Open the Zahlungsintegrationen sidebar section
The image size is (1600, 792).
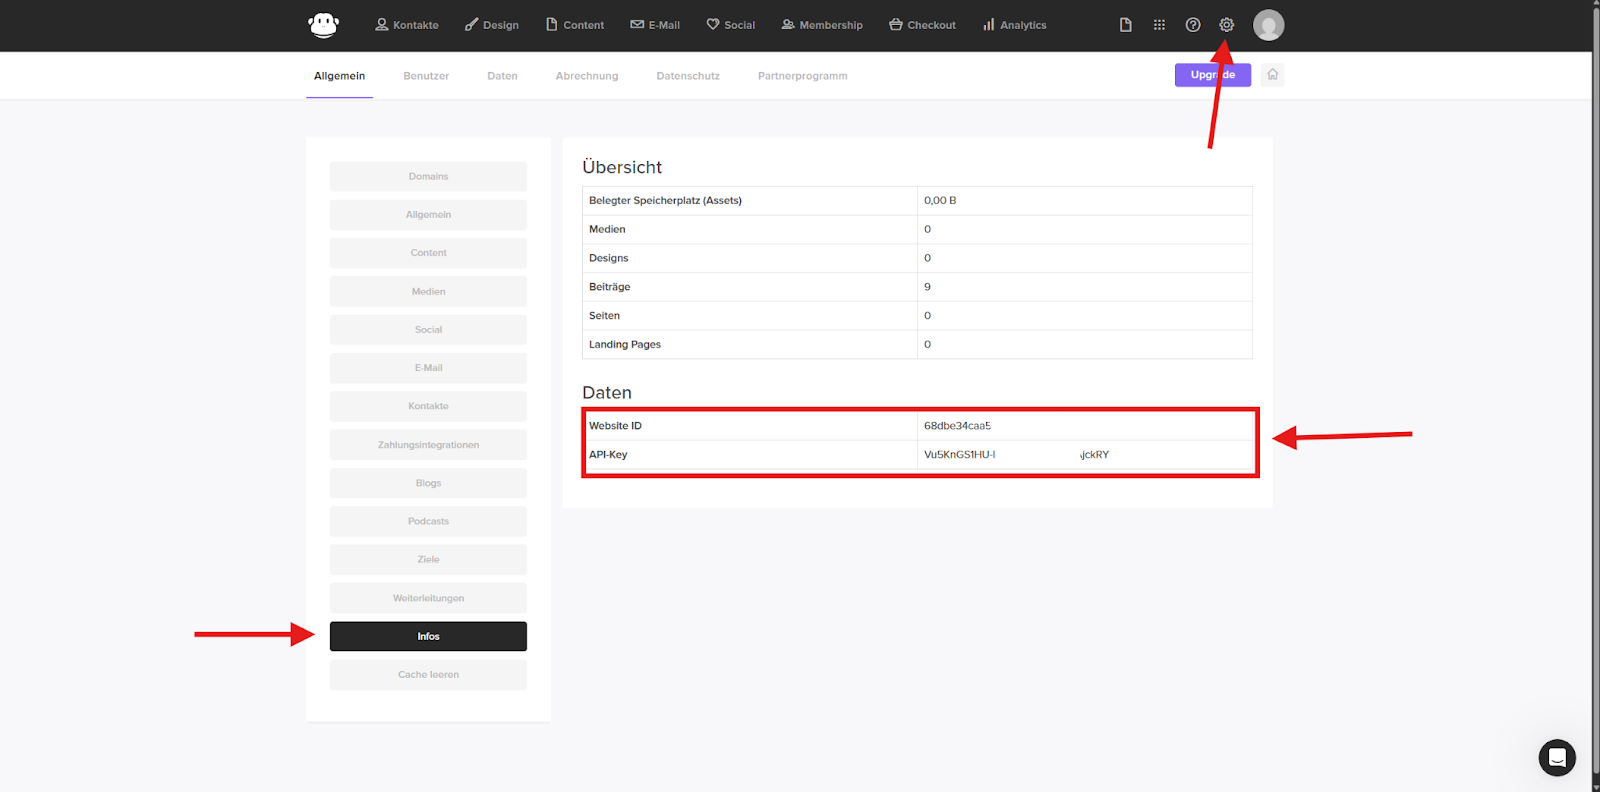coord(428,445)
